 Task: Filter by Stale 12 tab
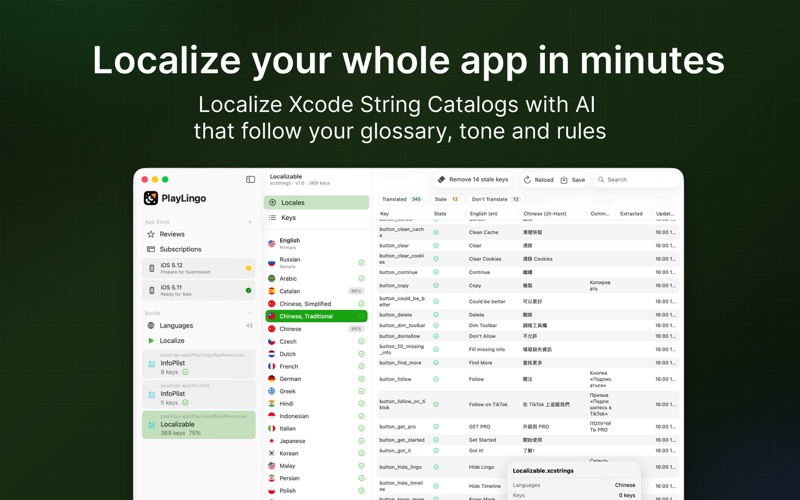[447, 199]
